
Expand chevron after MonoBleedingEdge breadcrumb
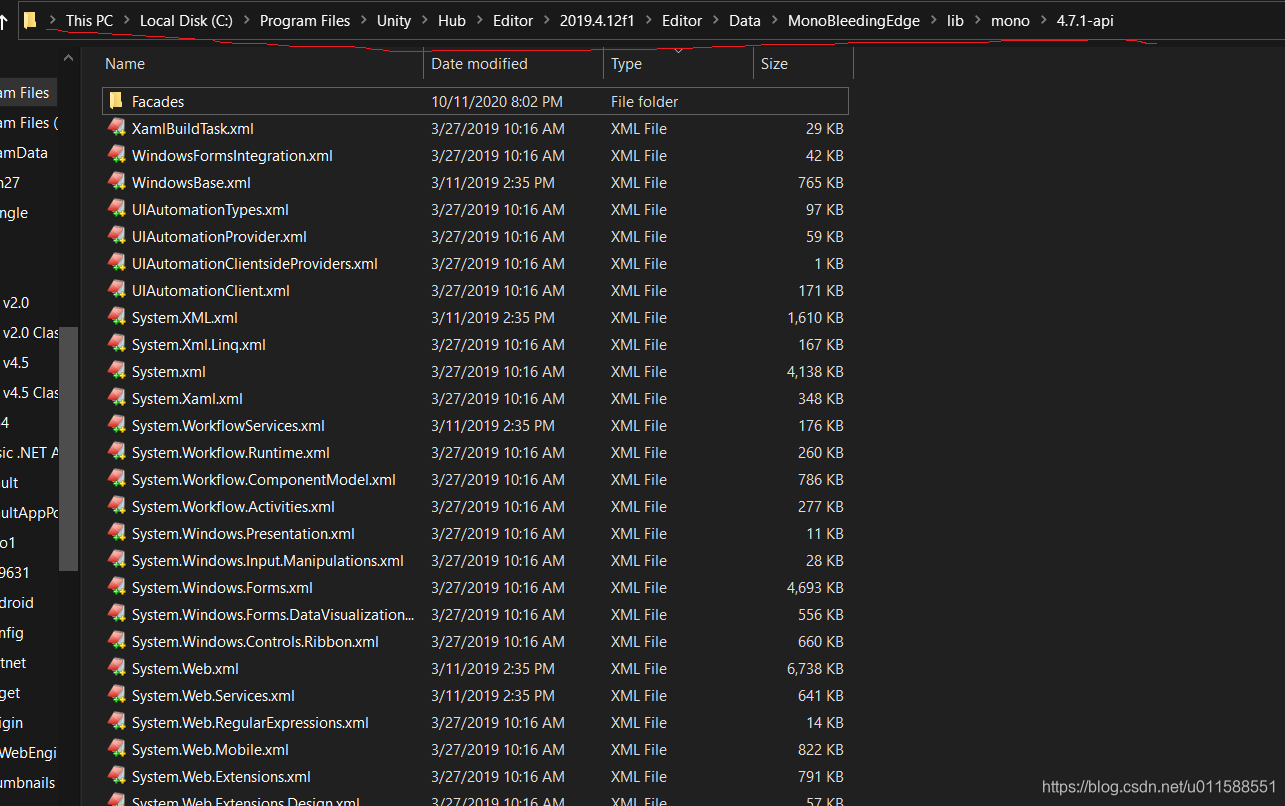point(933,21)
